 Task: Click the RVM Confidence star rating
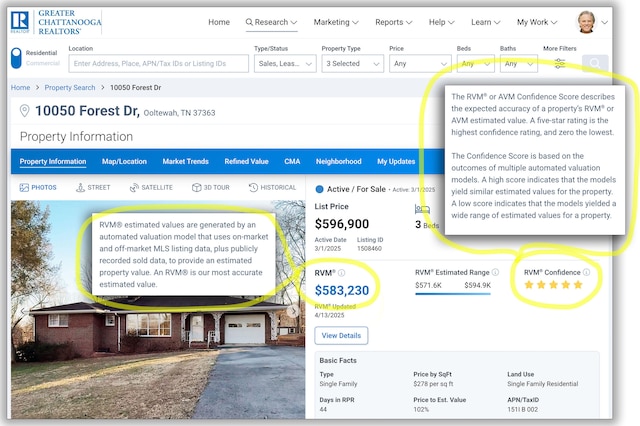click(x=553, y=285)
